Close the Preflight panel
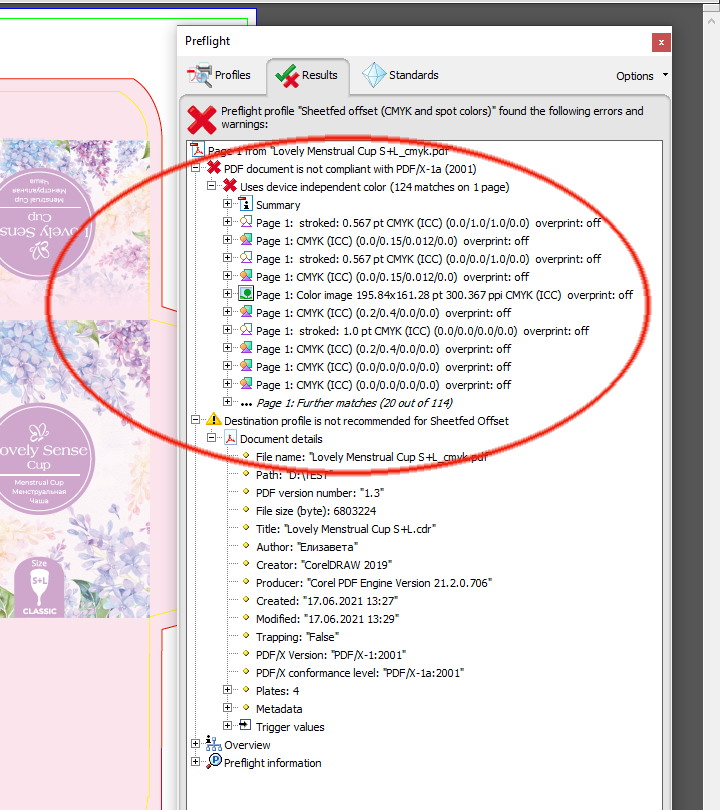The height and width of the screenshot is (810, 720). click(661, 43)
